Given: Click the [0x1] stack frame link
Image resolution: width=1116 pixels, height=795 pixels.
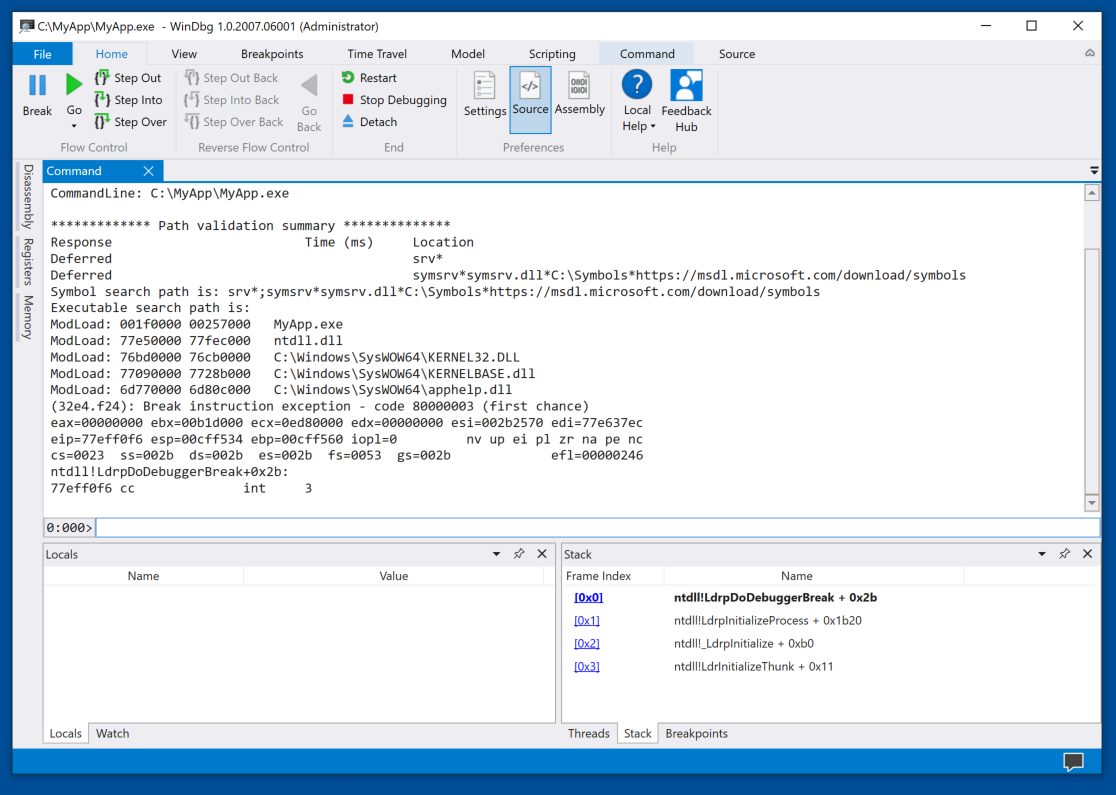Looking at the screenshot, I should 587,621.
